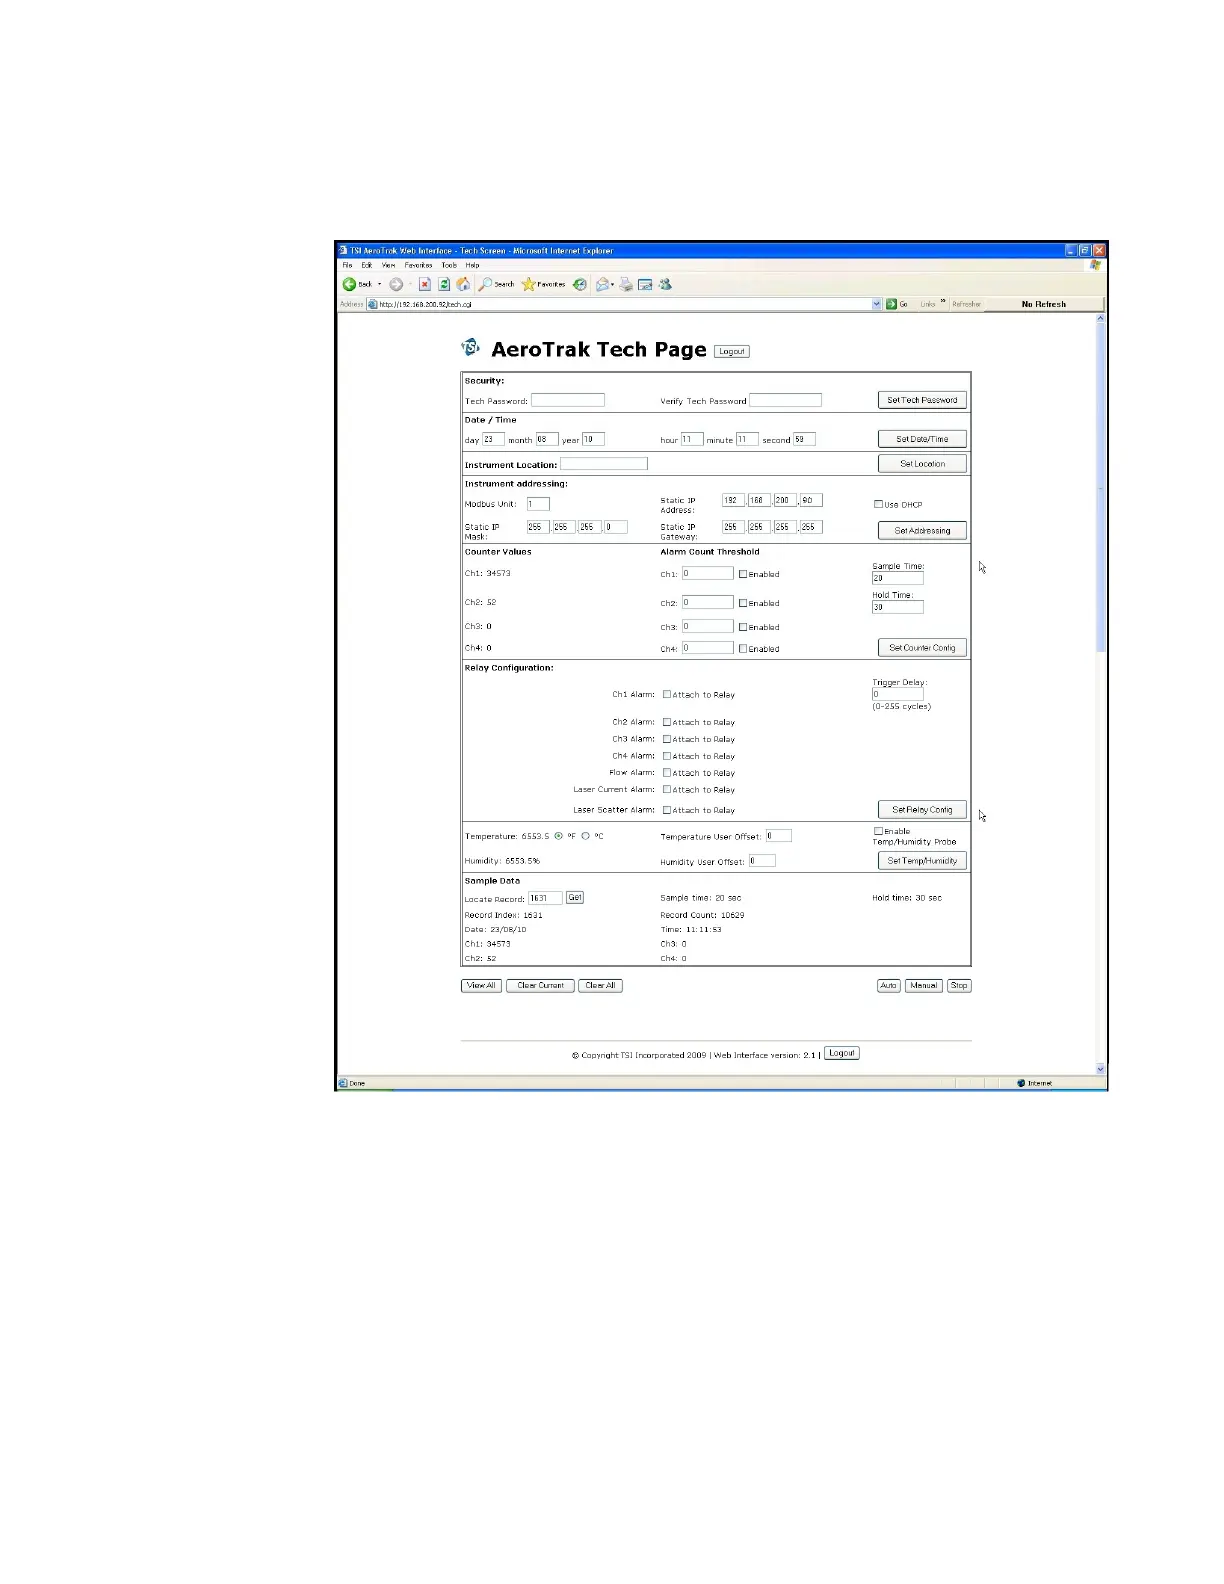
Task: Attach Laser Scatter Alarm to relay
Action: 667,810
